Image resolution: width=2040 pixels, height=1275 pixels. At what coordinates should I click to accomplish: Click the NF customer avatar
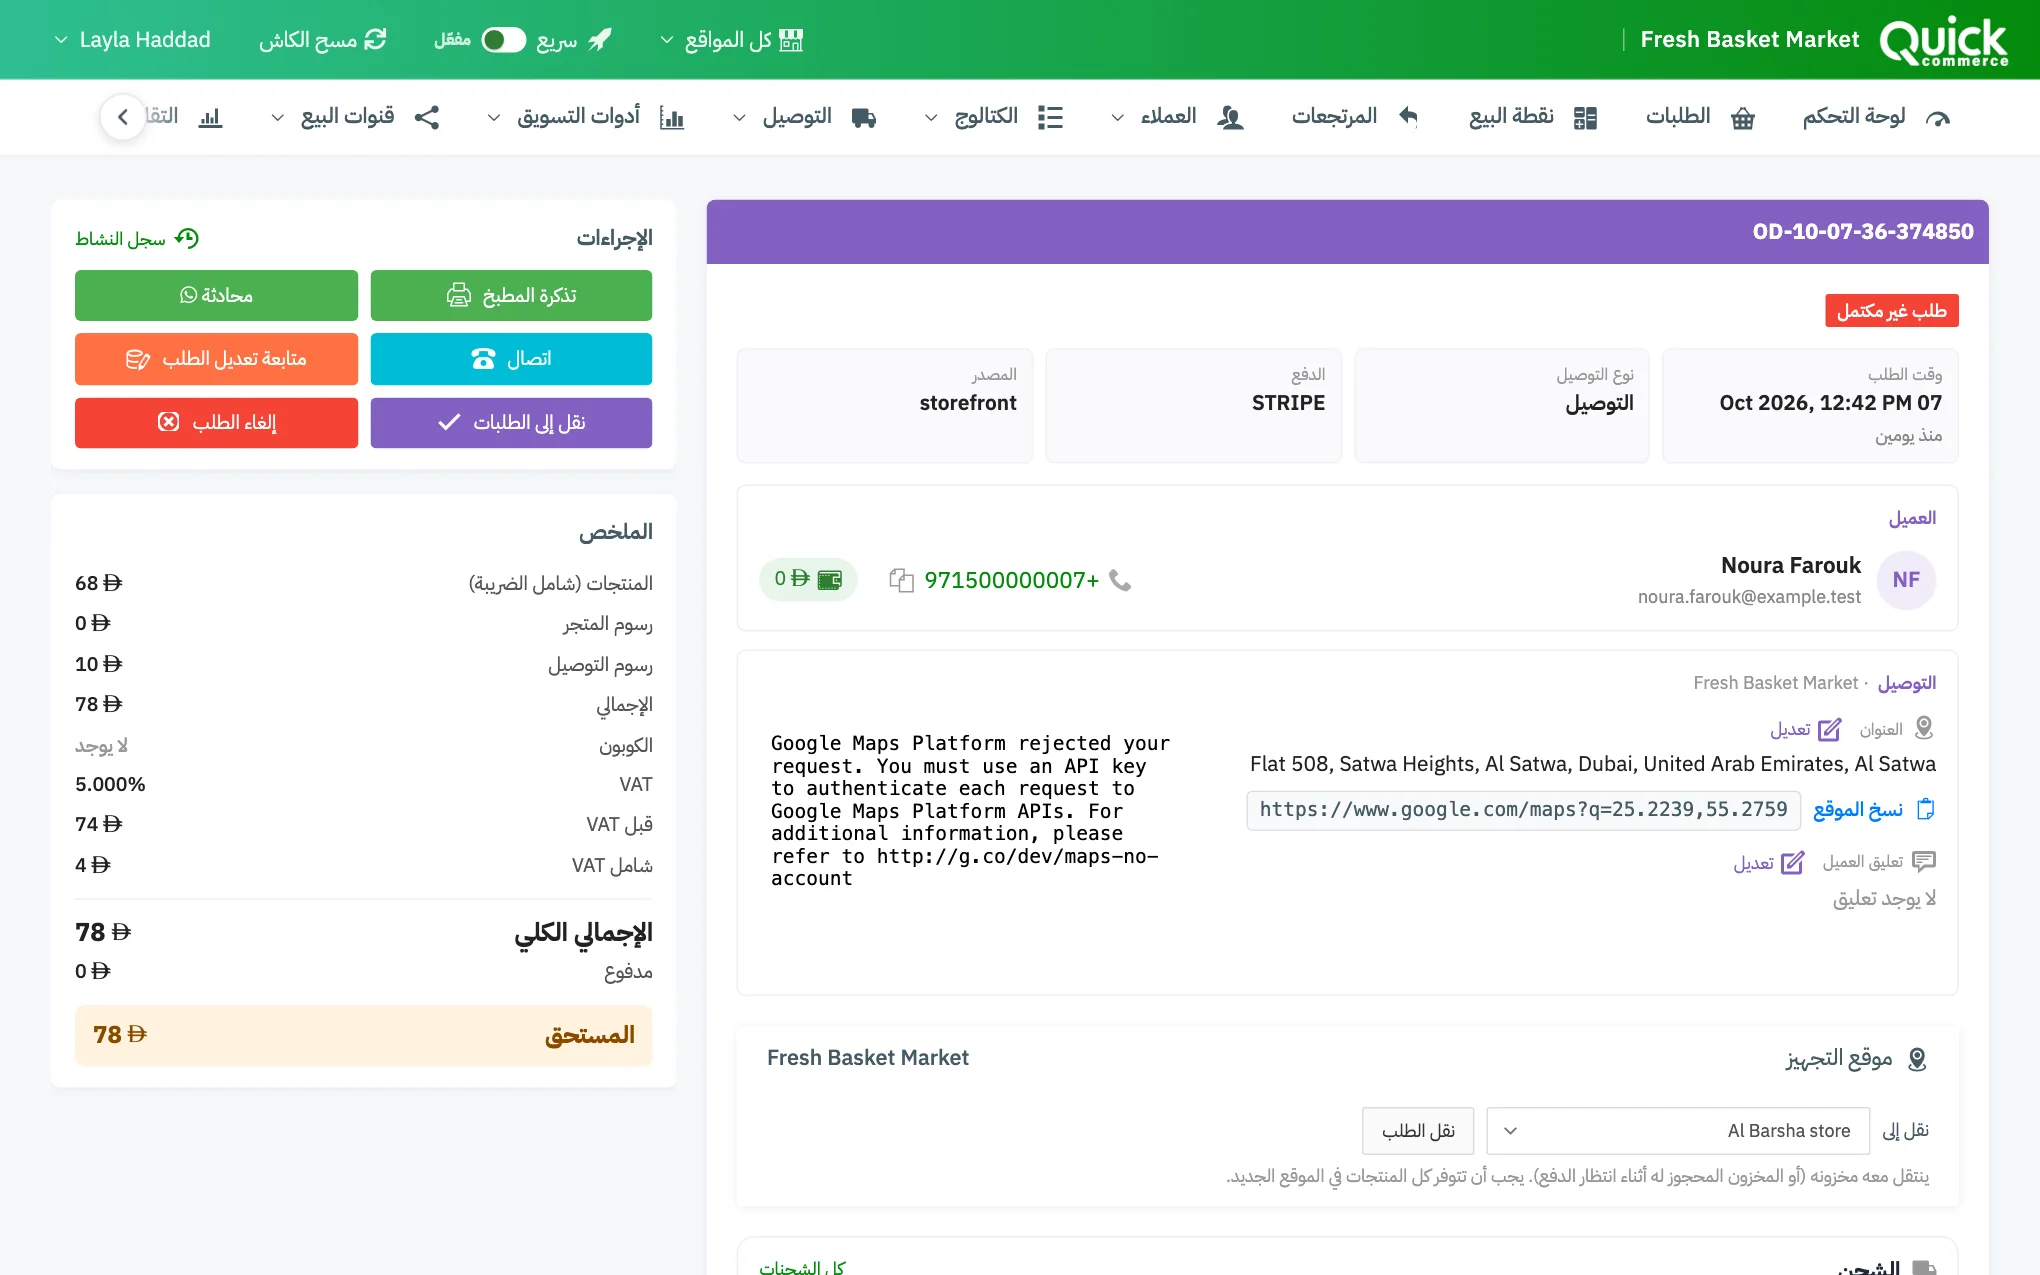coord(1906,580)
